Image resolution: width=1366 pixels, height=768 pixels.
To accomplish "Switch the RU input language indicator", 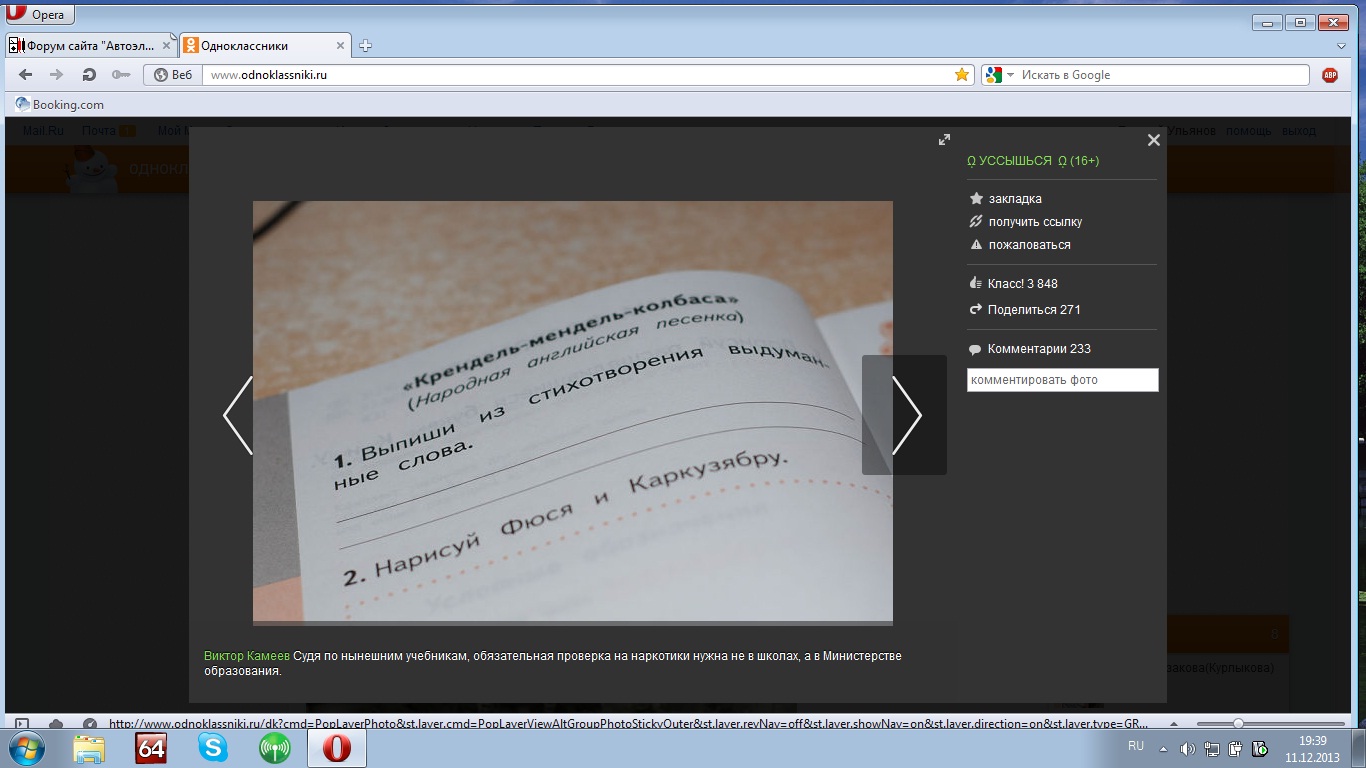I will [1136, 747].
